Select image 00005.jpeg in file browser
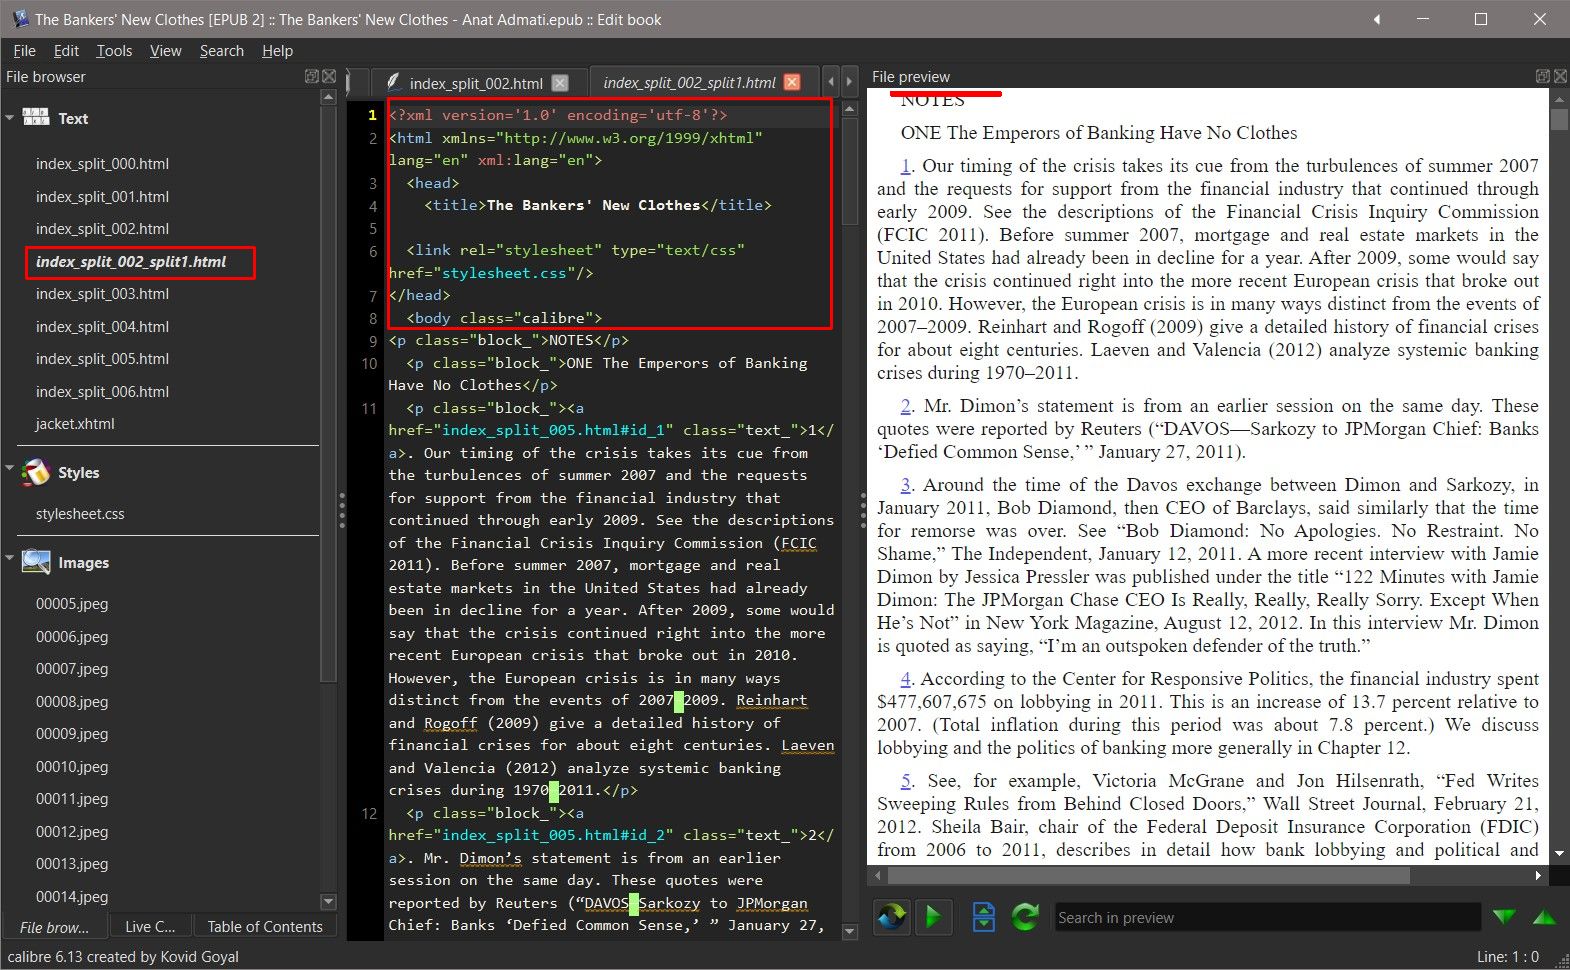 pyautogui.click(x=72, y=604)
